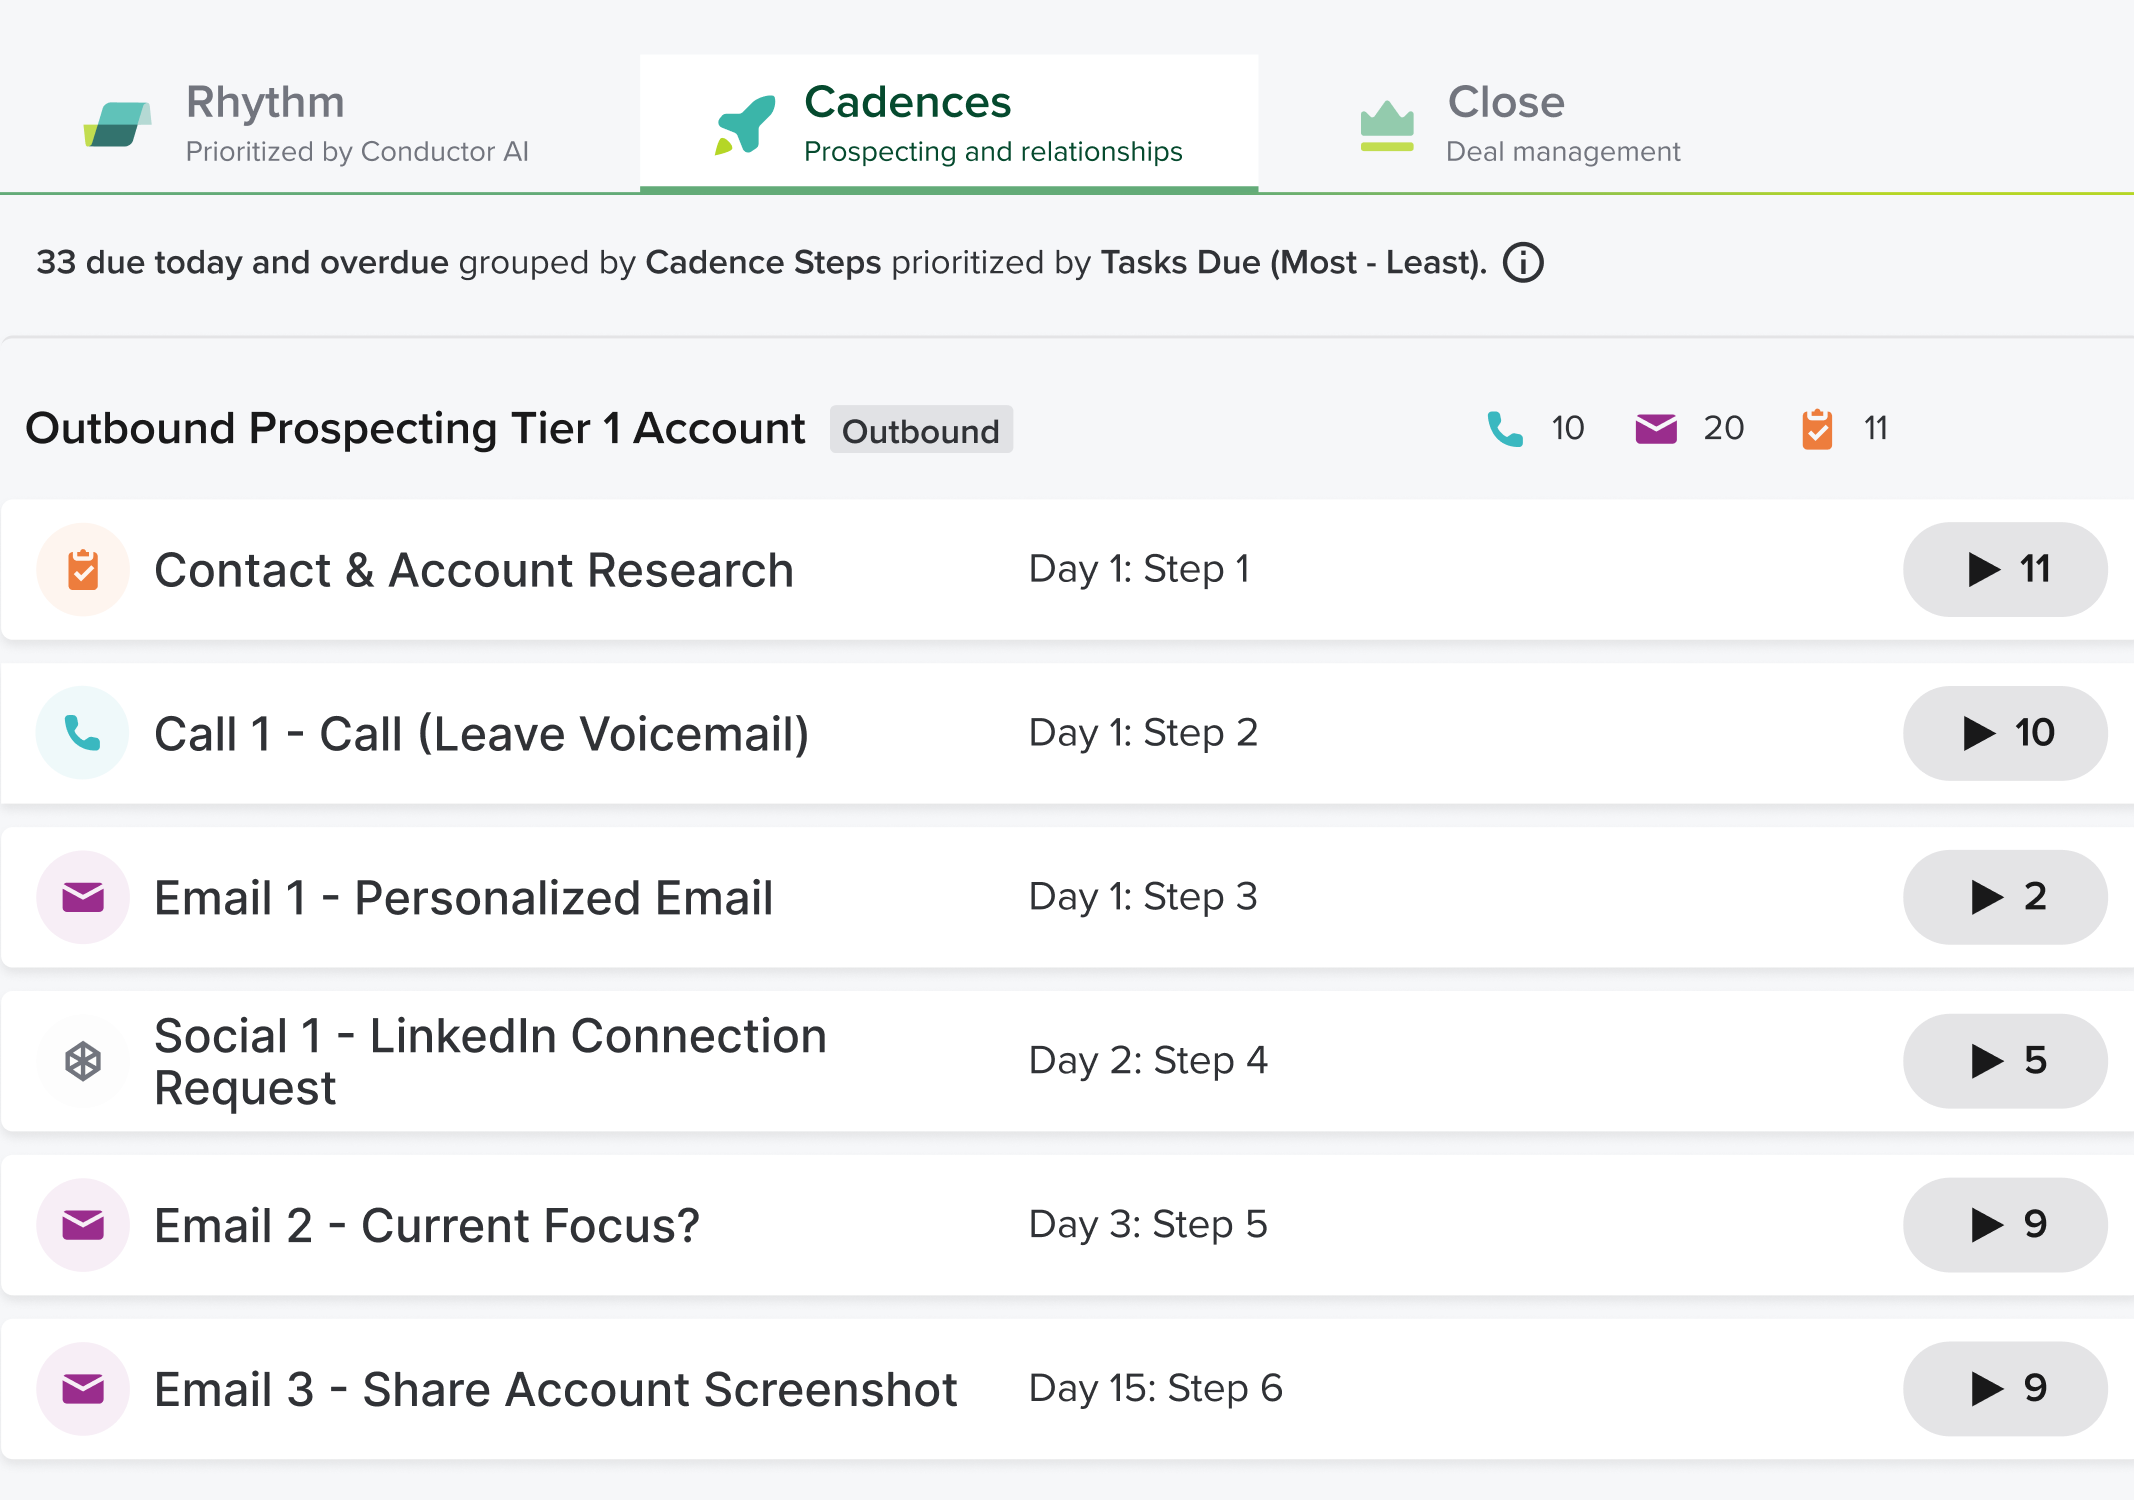
Task: Click envelope icon for Email 2 step
Action: pos(83,1225)
